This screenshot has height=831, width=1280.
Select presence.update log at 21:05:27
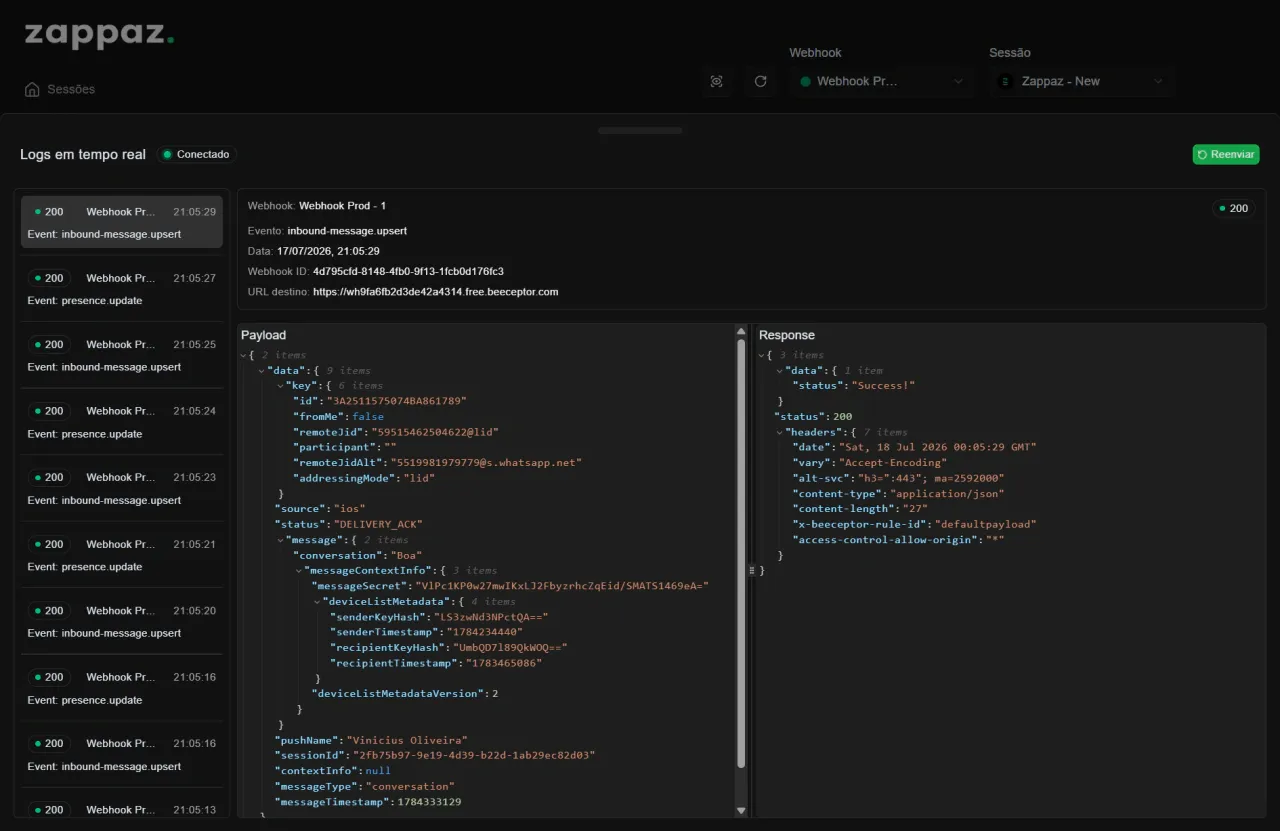[122, 289]
